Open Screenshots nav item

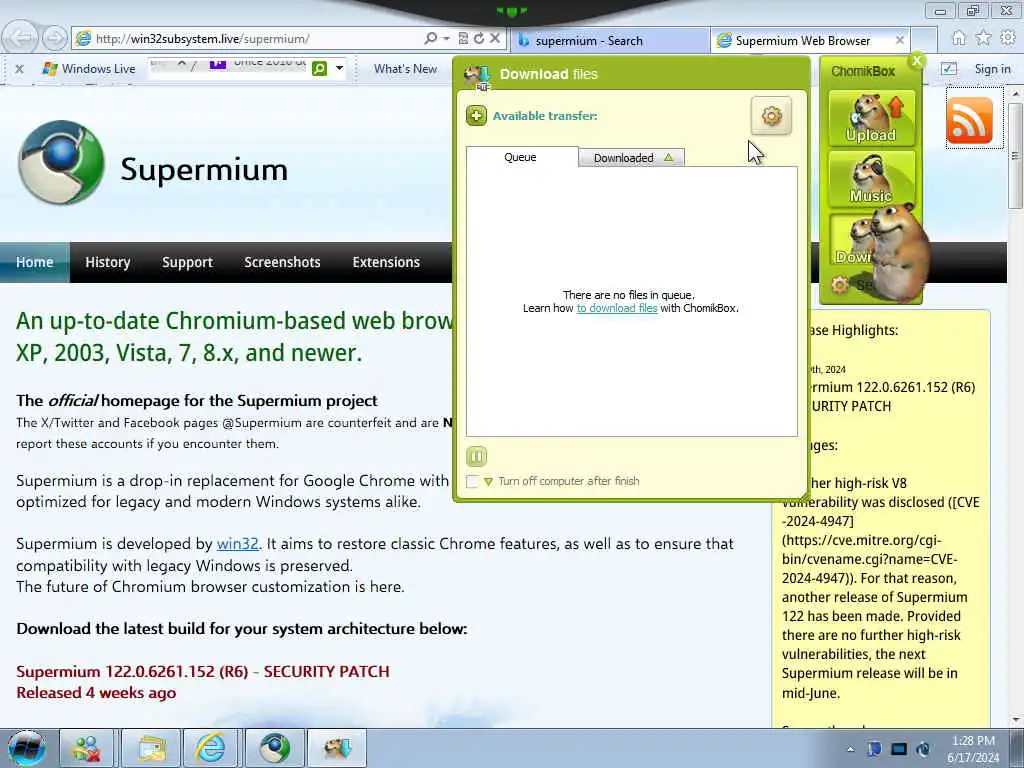[282, 262]
